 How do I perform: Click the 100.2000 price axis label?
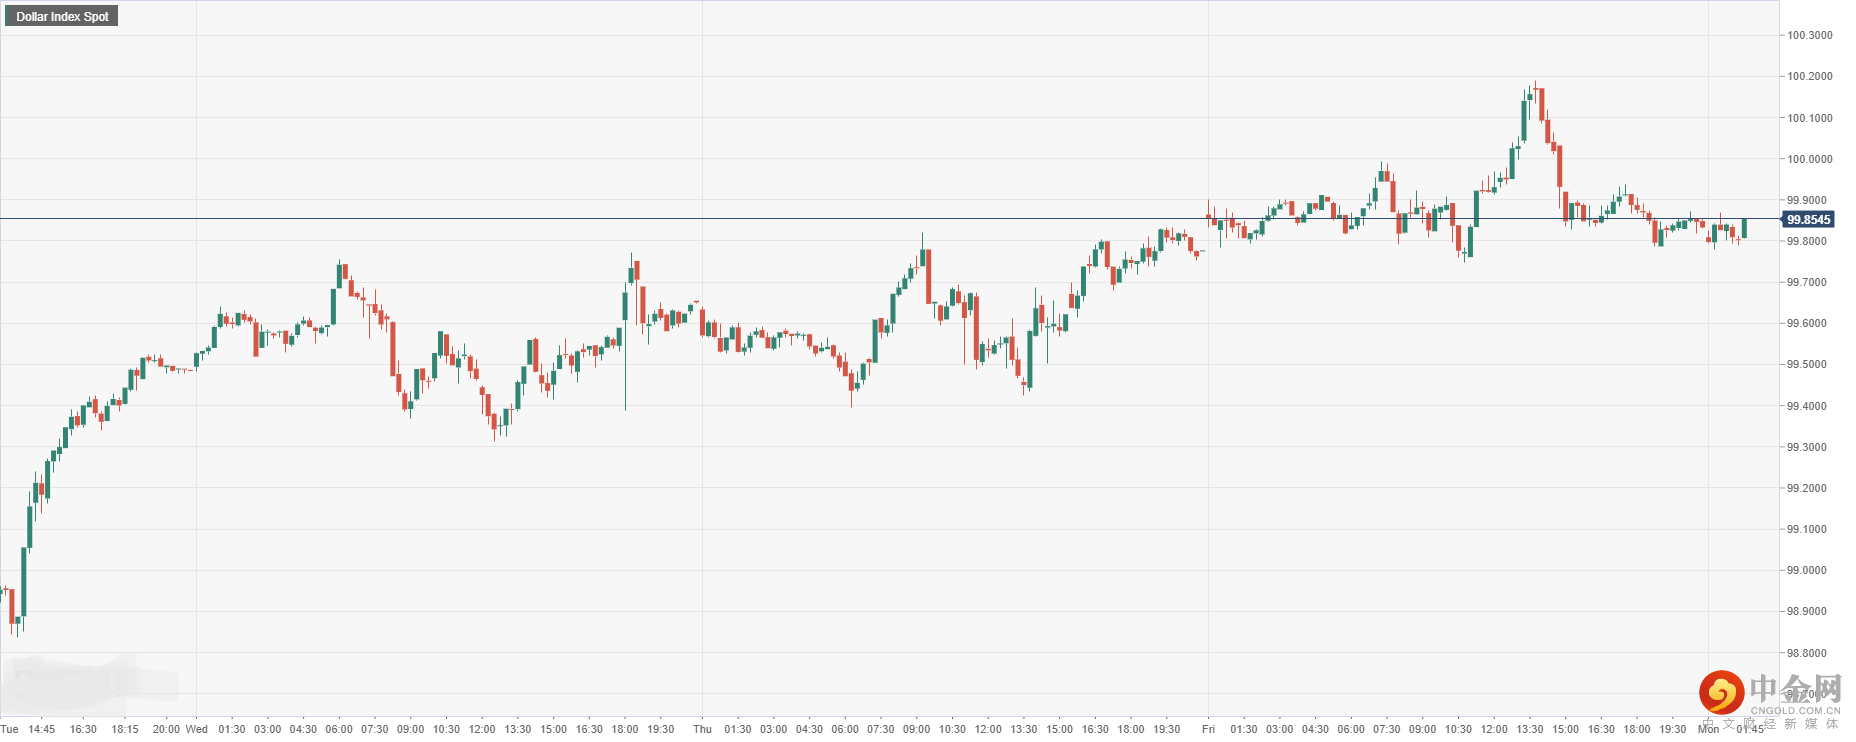pos(1809,76)
